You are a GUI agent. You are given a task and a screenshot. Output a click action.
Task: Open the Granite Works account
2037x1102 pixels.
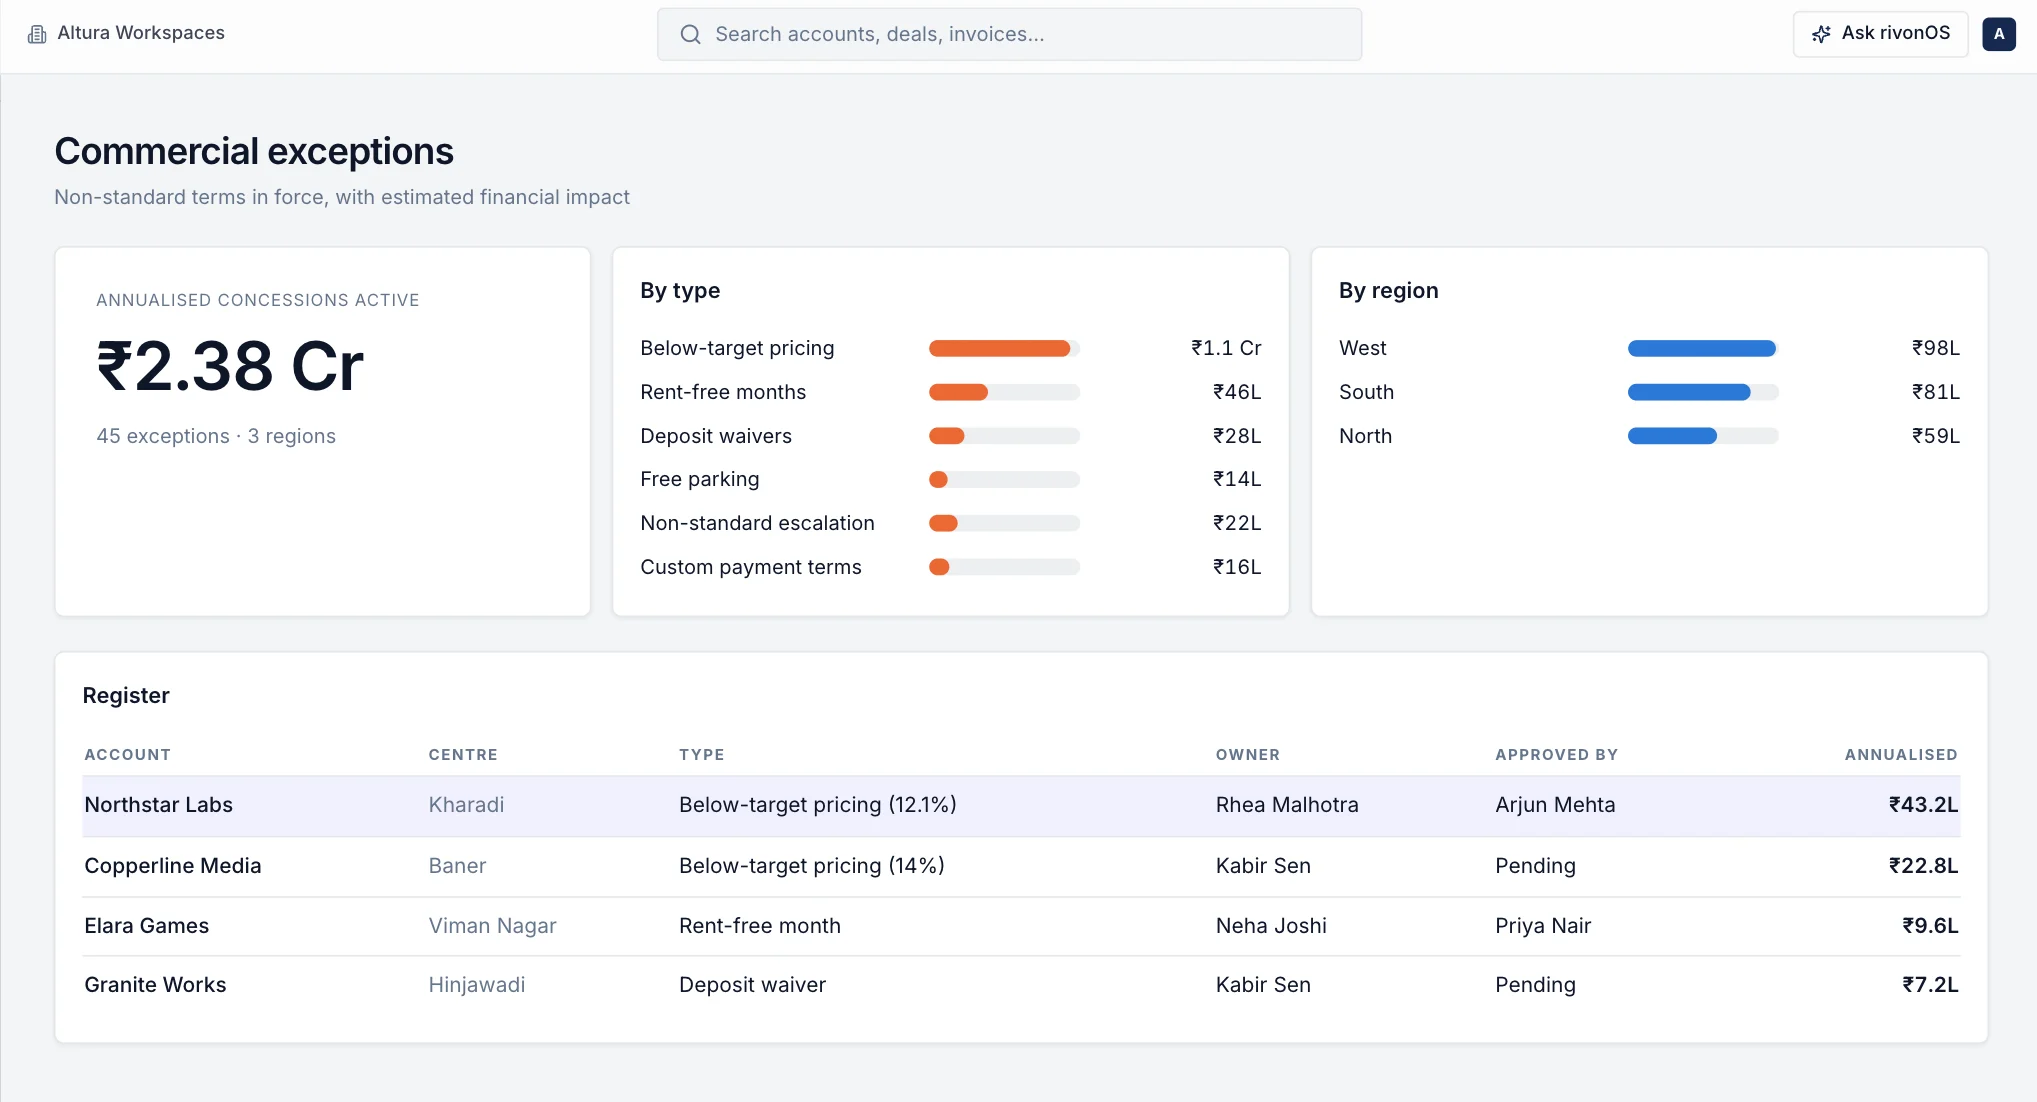point(155,985)
